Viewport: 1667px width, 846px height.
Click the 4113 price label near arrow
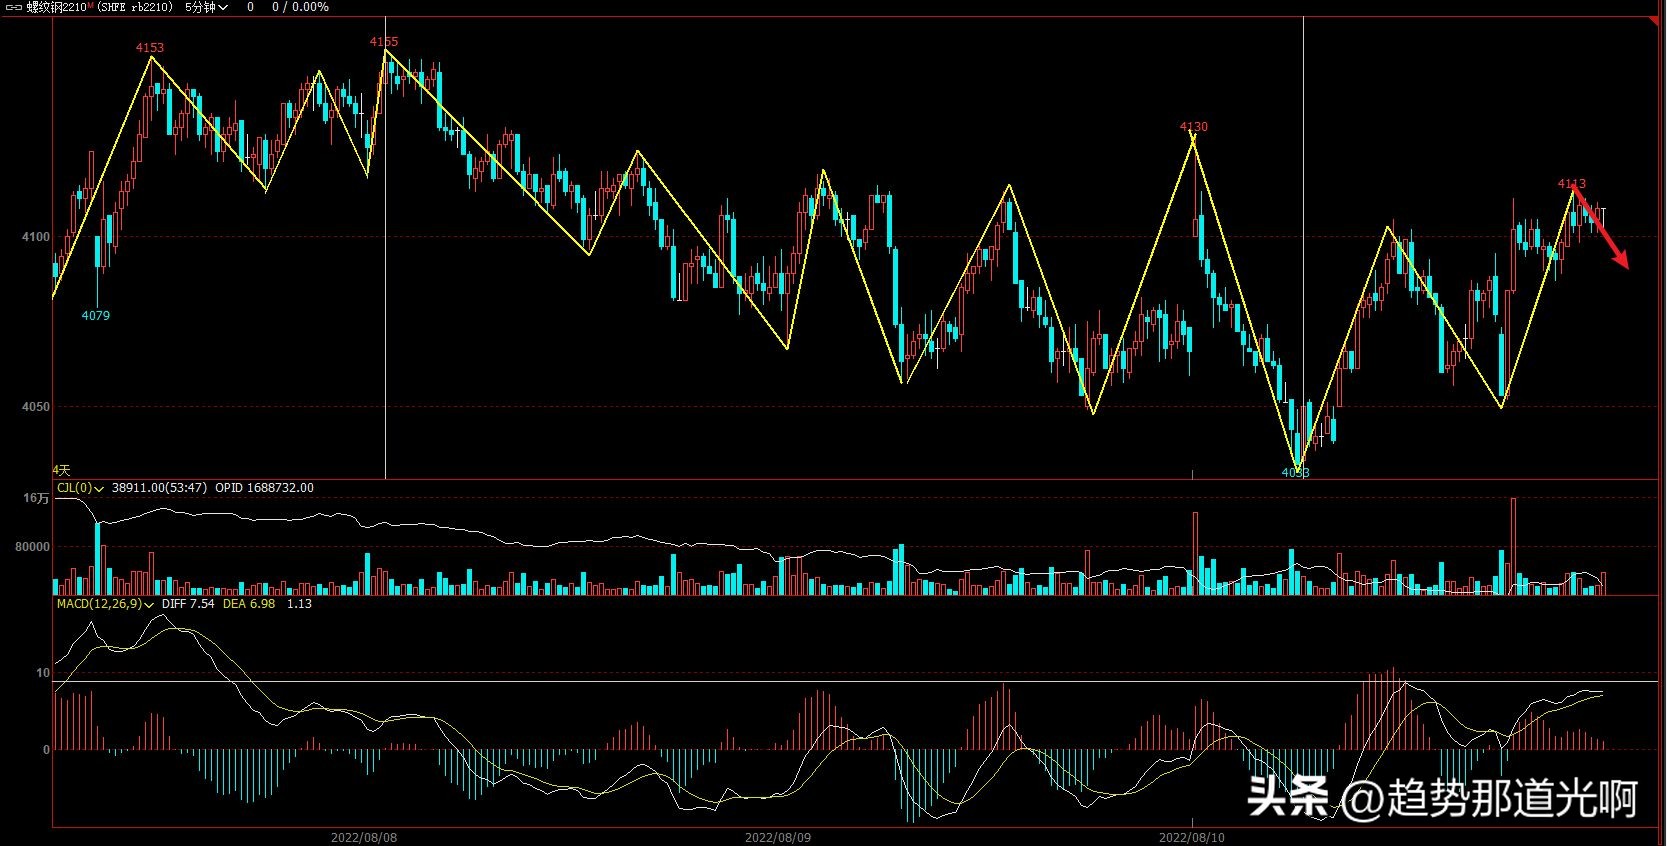coord(1571,184)
